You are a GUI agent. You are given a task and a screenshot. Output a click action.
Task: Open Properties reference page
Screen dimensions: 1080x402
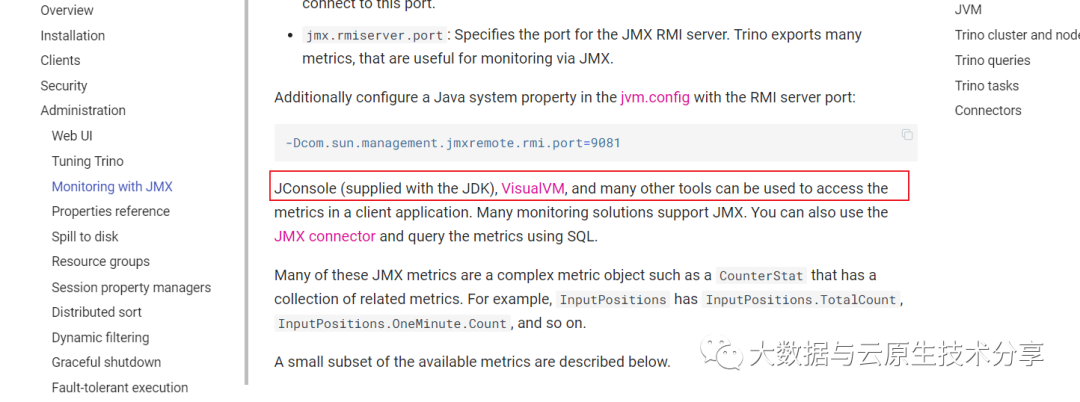click(111, 211)
